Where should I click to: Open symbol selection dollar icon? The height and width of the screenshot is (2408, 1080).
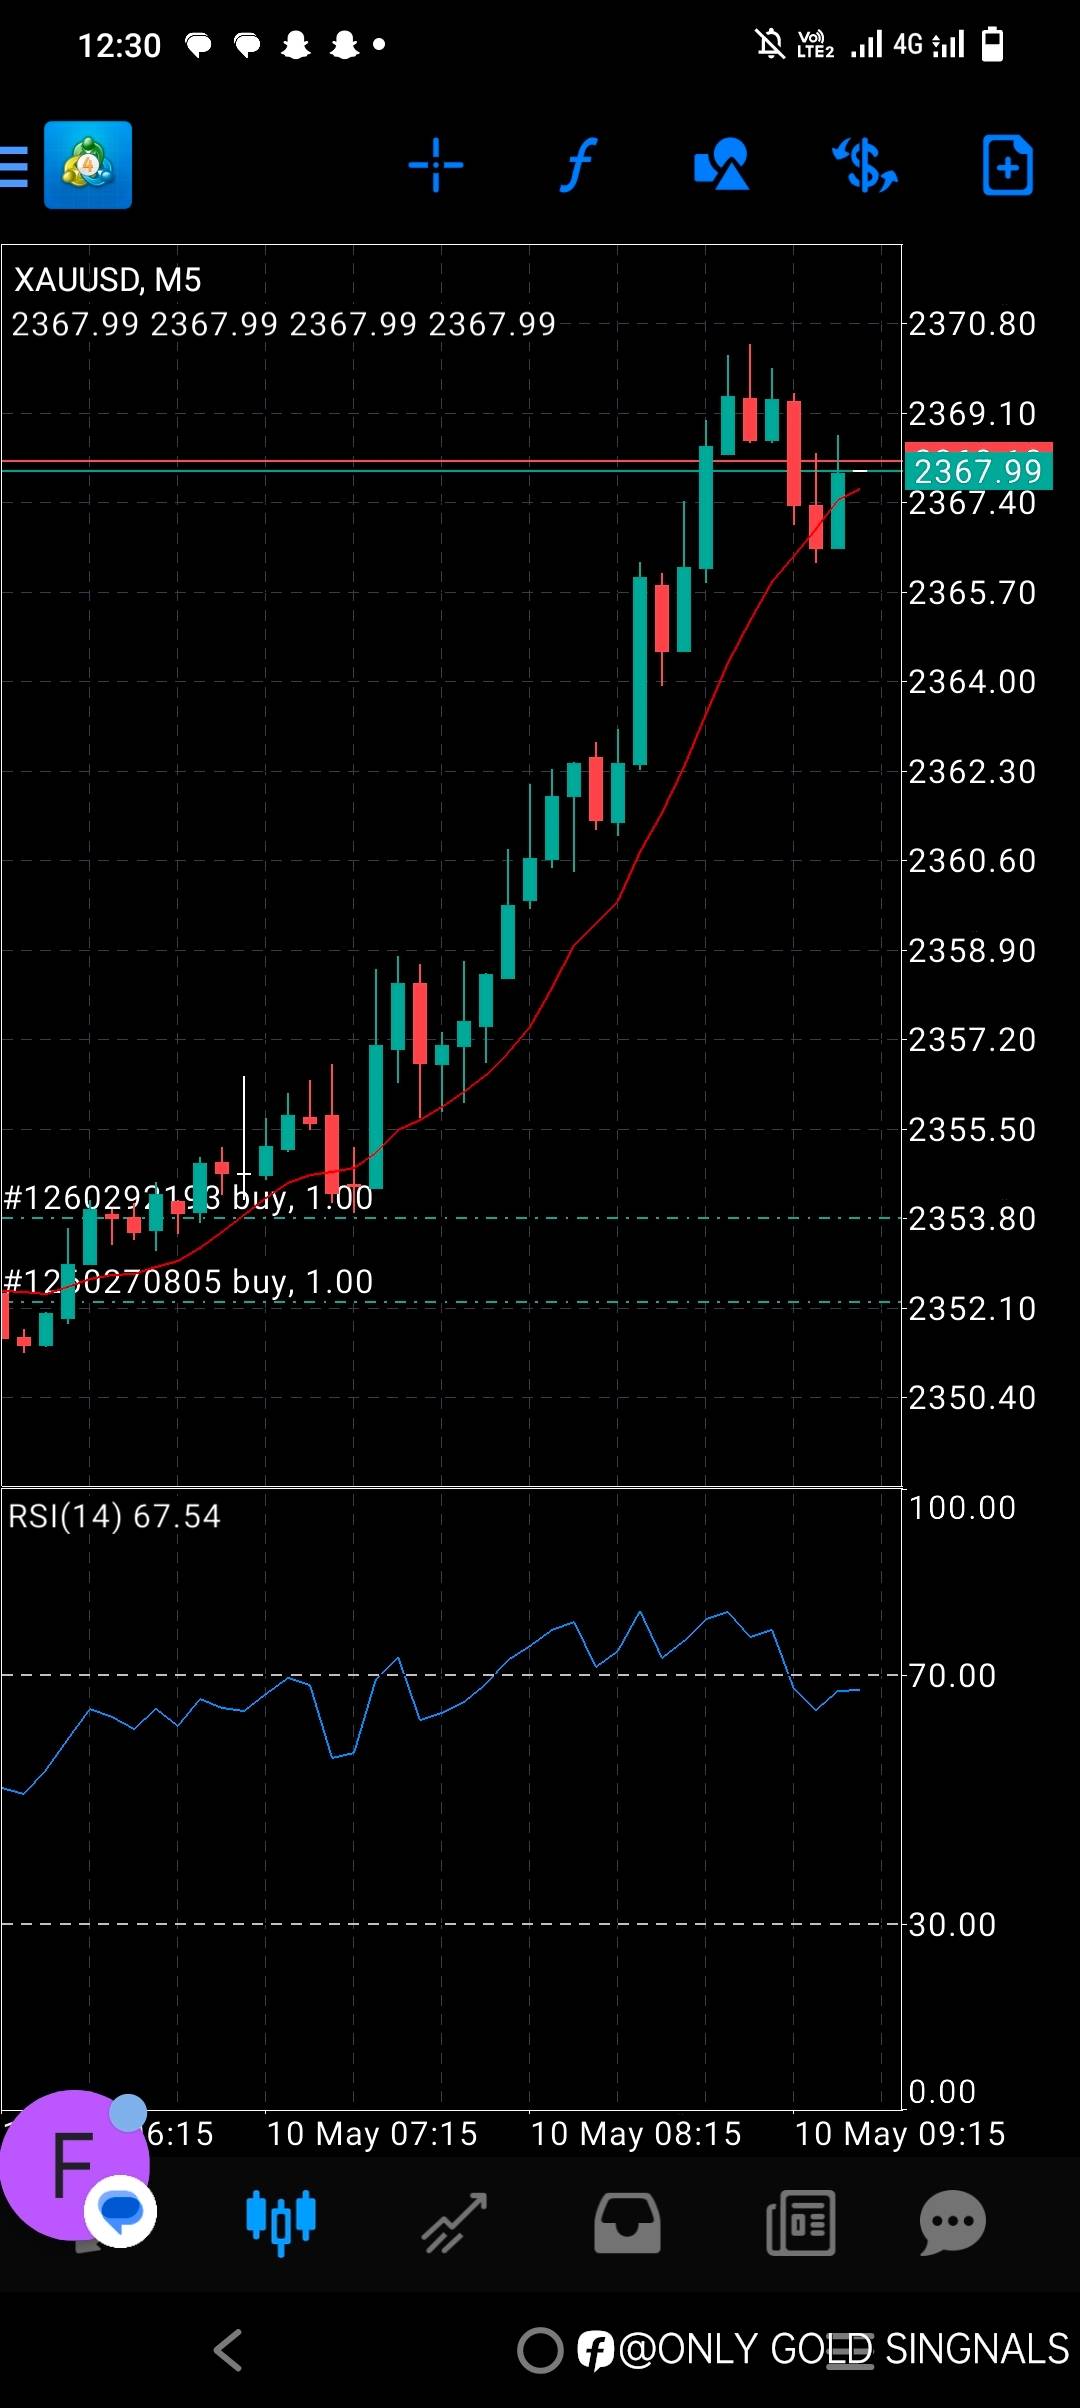coord(865,165)
